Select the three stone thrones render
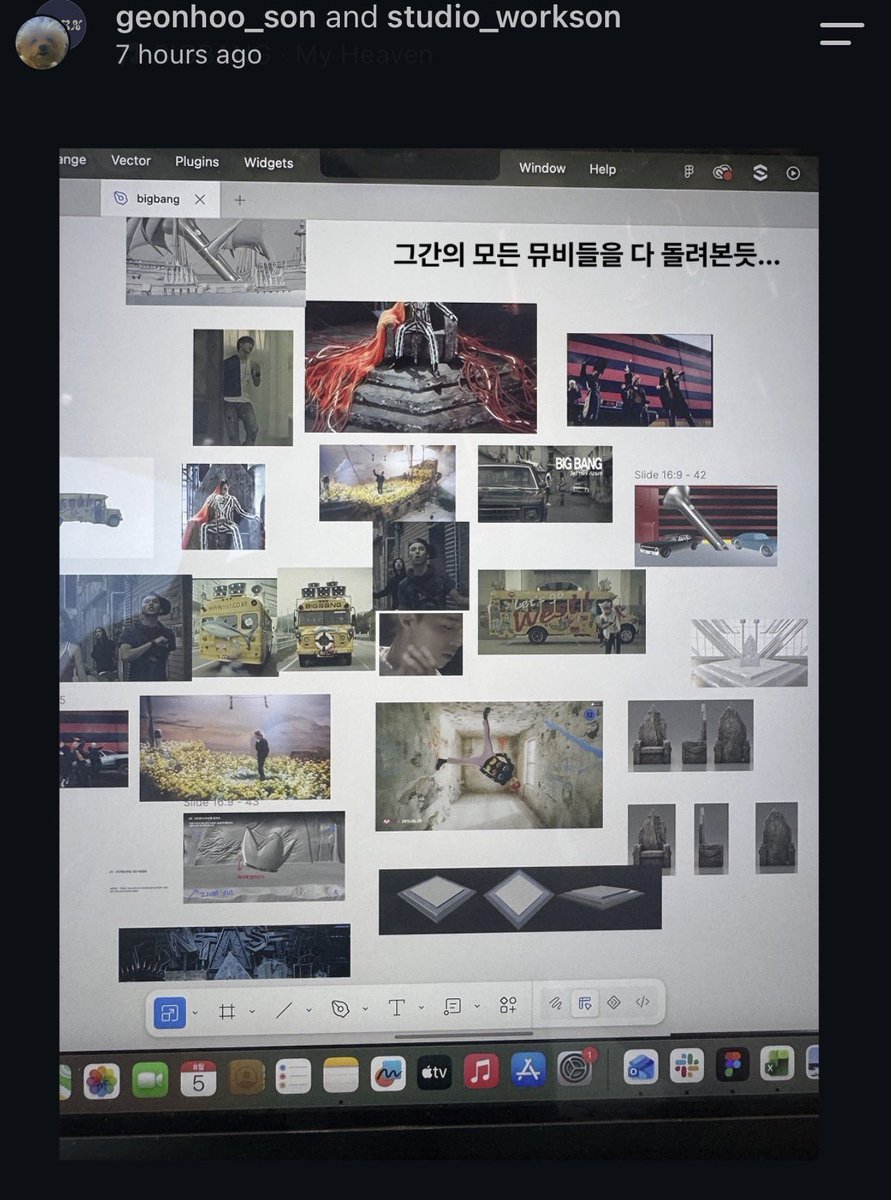Screen dimensions: 891x1200 coord(690,736)
